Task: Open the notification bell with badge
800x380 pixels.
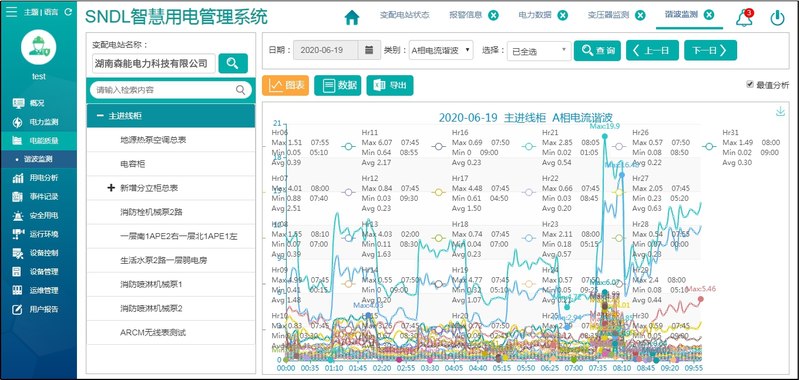Action: 744,18
